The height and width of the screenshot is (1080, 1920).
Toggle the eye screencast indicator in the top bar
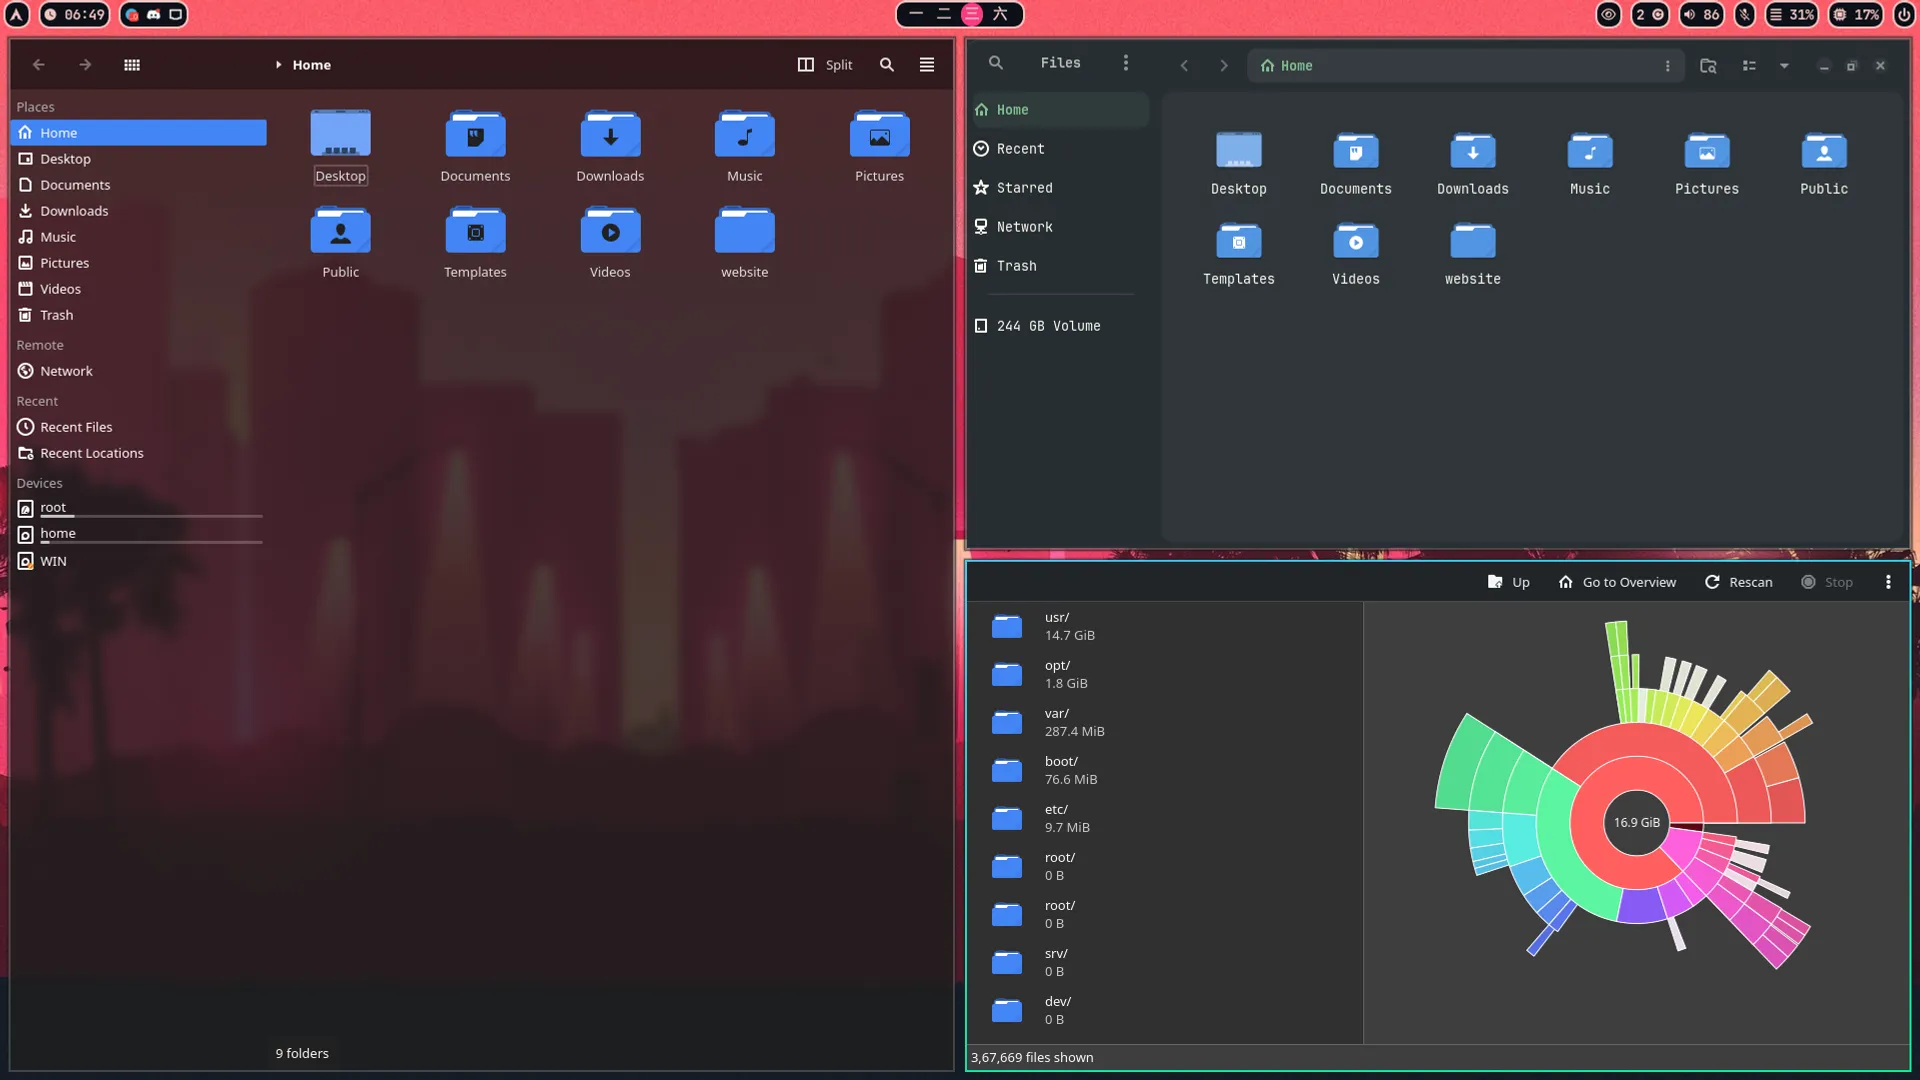click(x=1608, y=15)
